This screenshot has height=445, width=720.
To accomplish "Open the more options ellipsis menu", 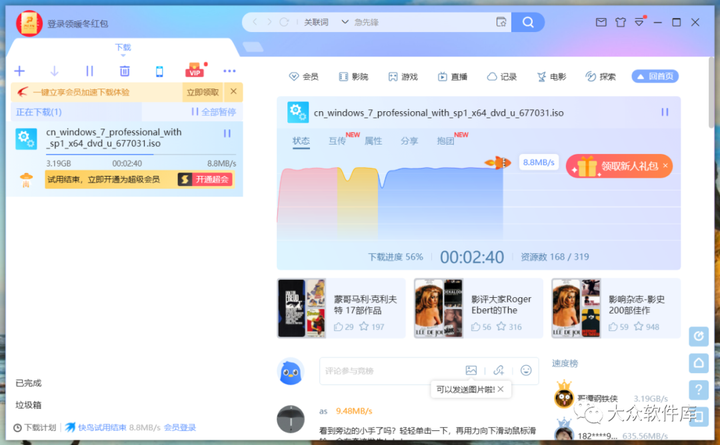I will point(229,71).
